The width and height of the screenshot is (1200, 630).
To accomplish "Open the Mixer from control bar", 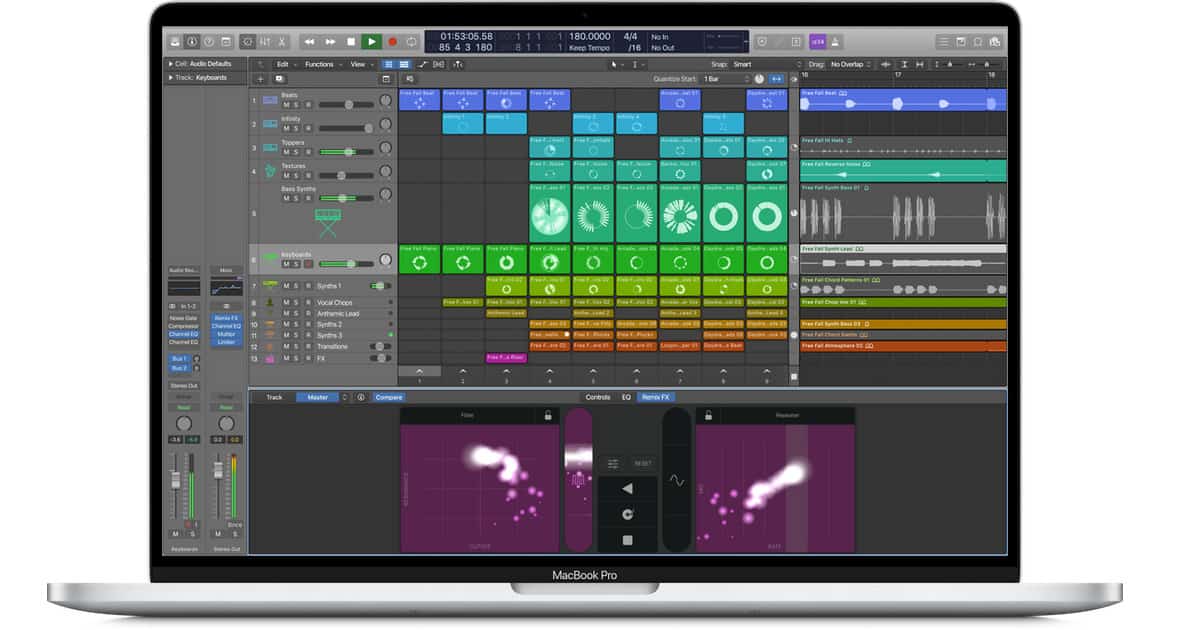I will point(265,42).
